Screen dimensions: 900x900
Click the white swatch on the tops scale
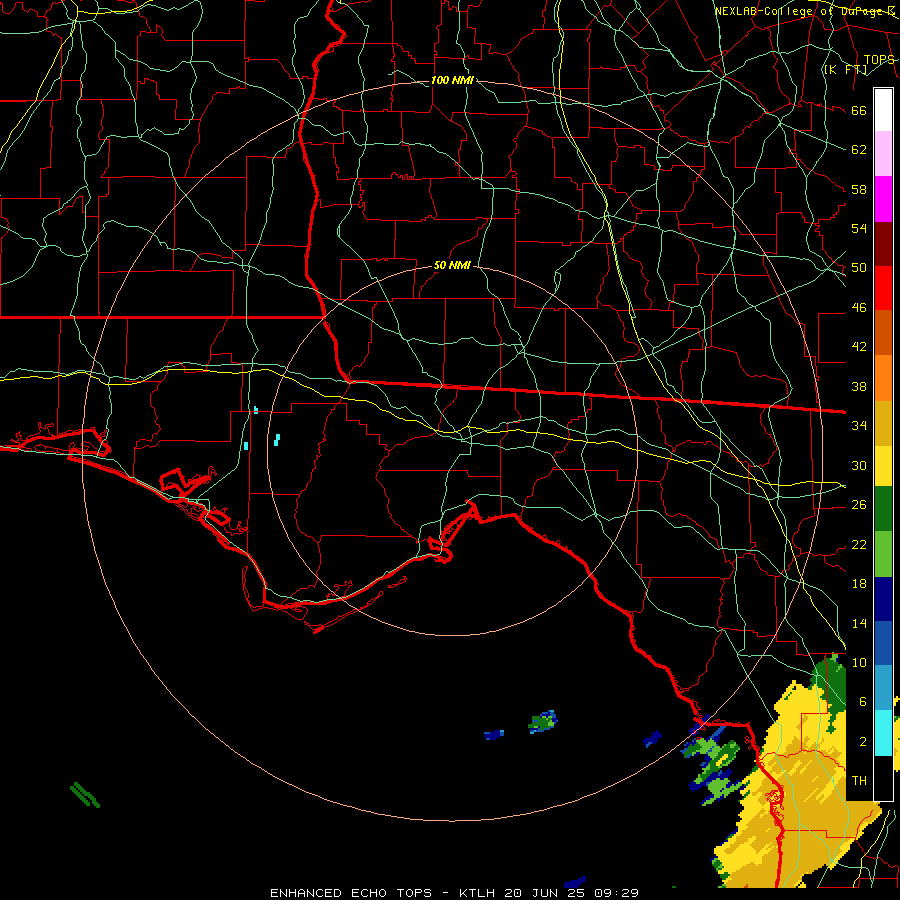tap(883, 110)
